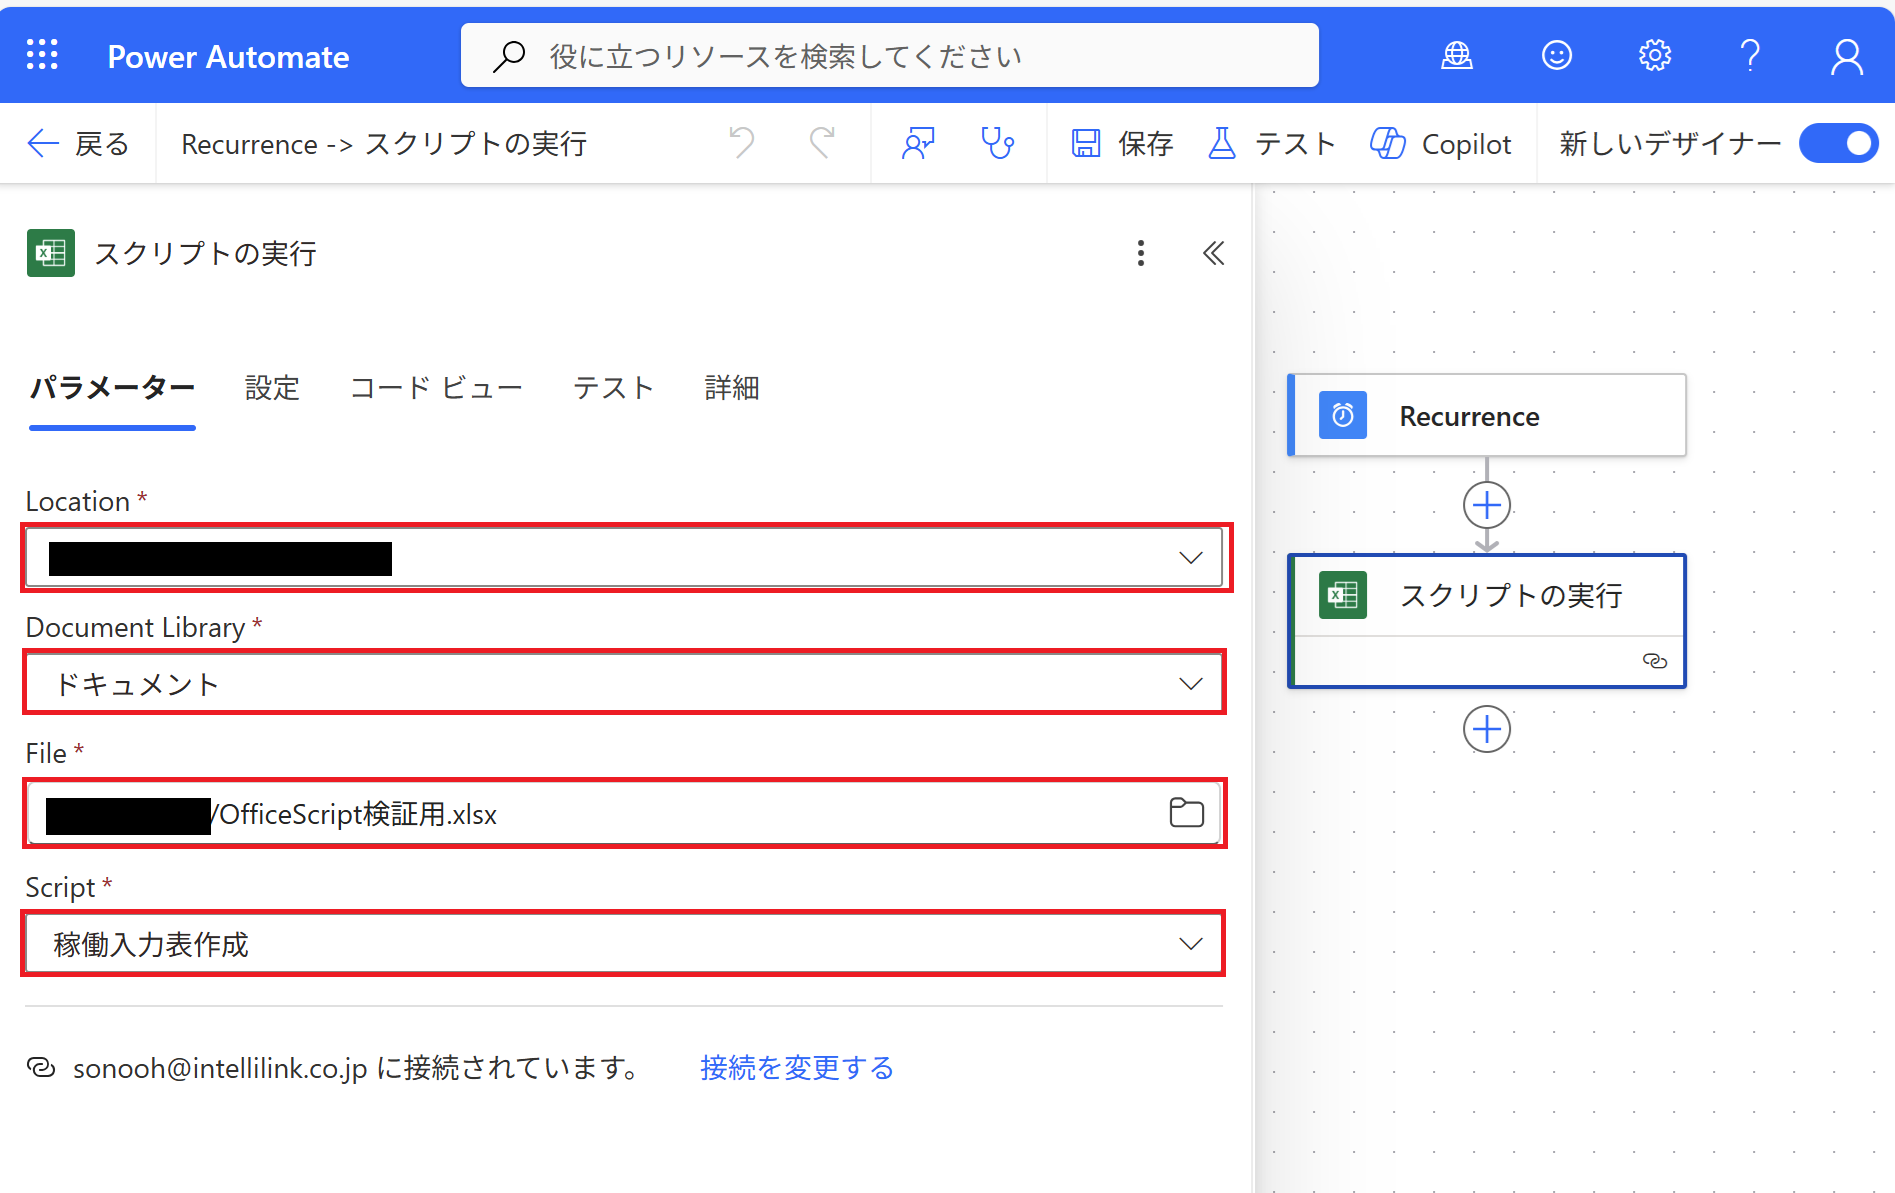Click the Power Automate title

click(x=228, y=57)
